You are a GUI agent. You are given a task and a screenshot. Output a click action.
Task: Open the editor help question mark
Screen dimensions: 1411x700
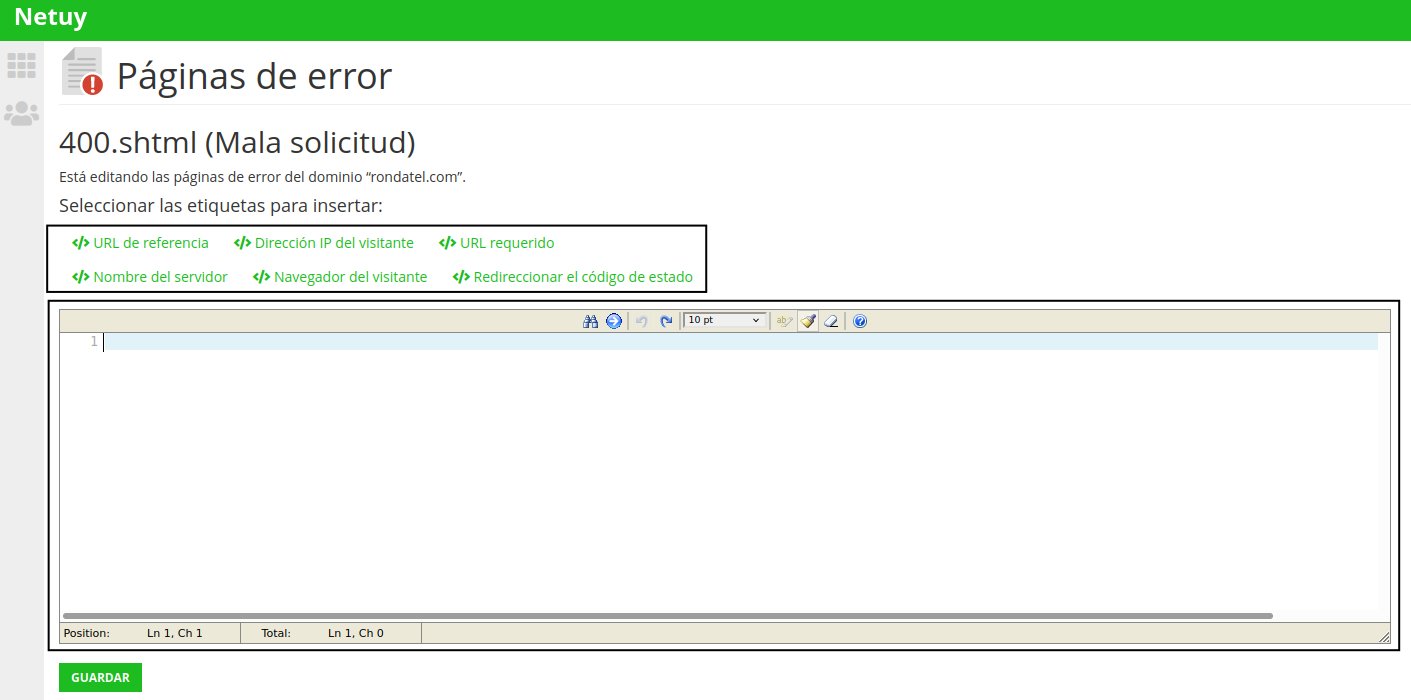(860, 321)
